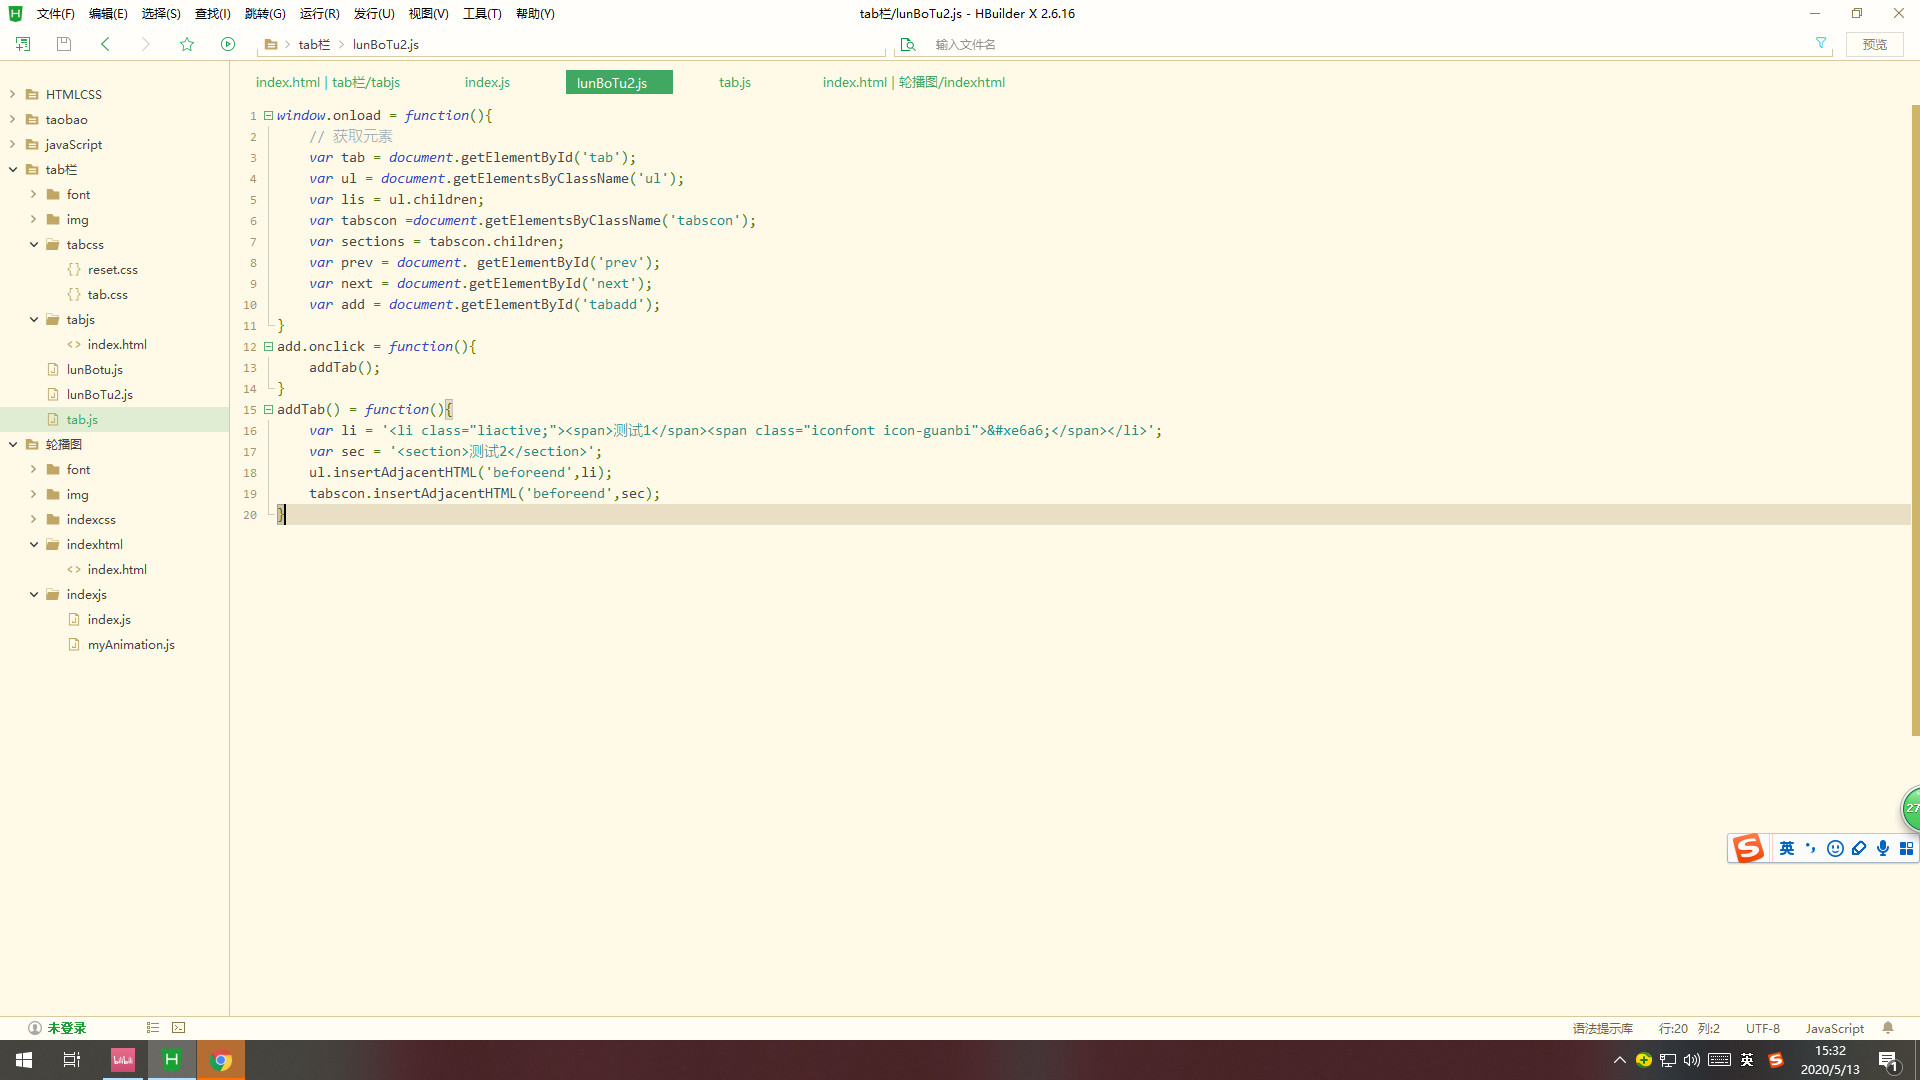Open the 工具(T) menu
Screen dimensions: 1920x1080
pyautogui.click(x=482, y=13)
